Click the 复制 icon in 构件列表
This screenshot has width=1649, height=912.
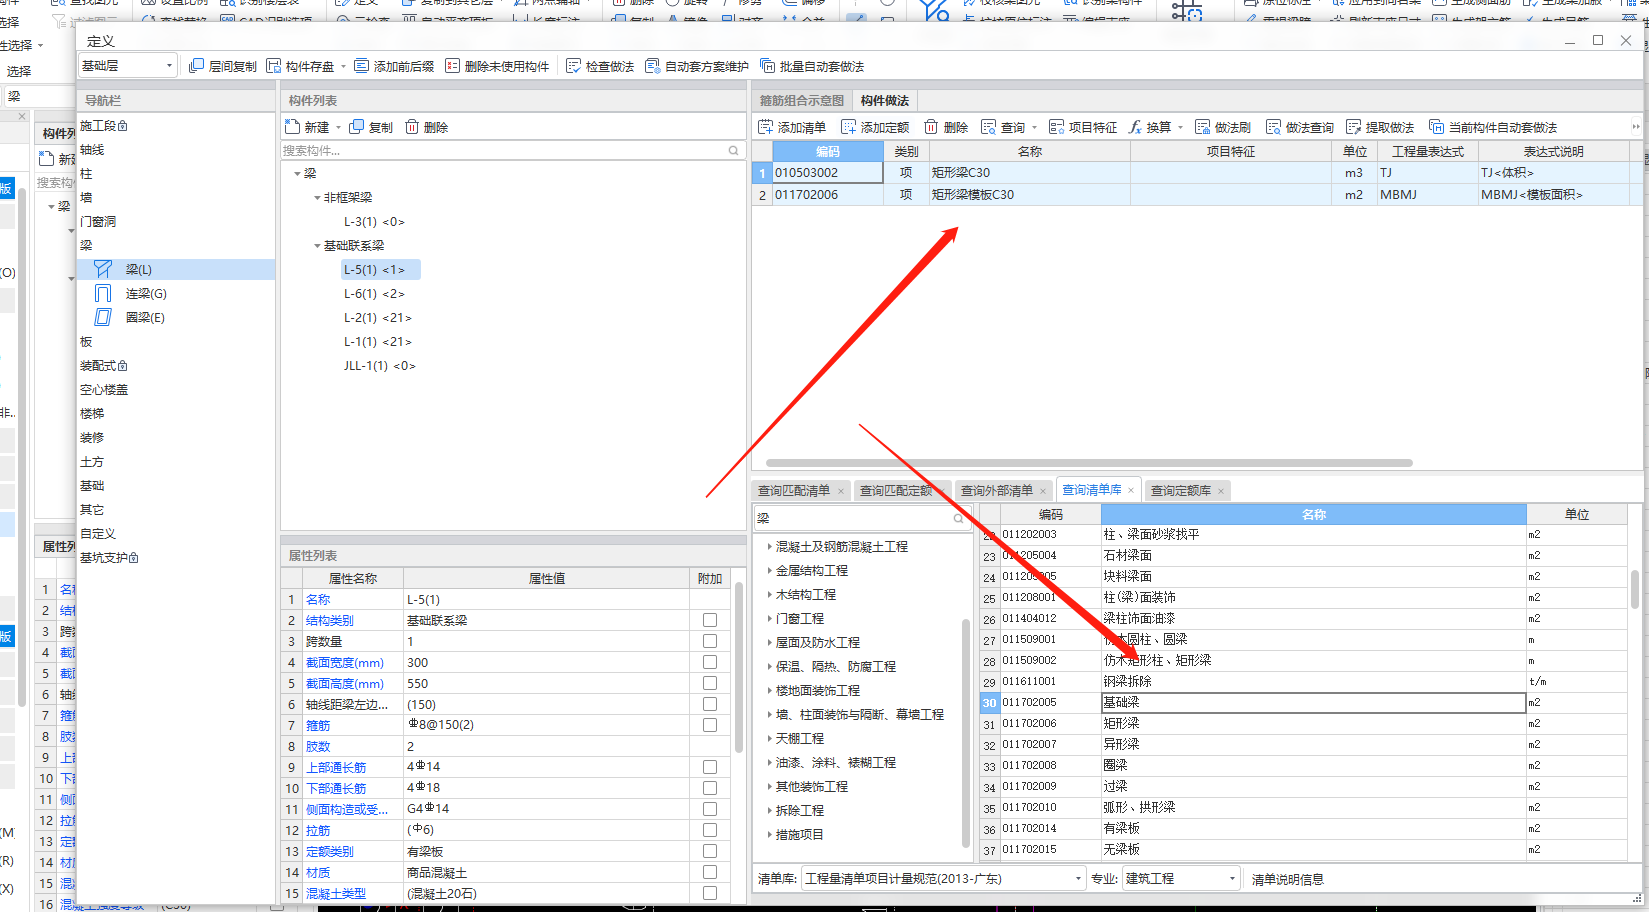tap(356, 127)
